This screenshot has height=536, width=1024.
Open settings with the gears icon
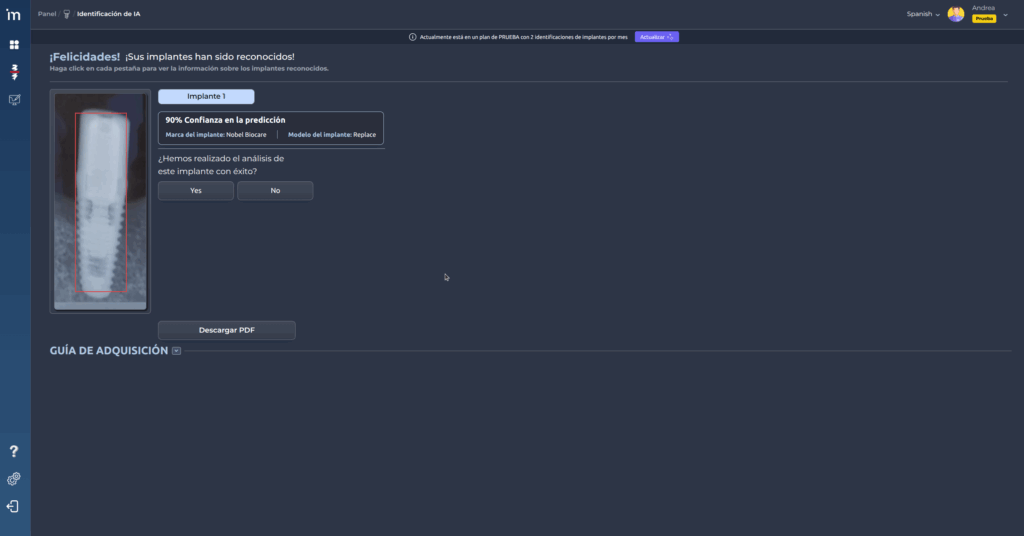tap(14, 479)
